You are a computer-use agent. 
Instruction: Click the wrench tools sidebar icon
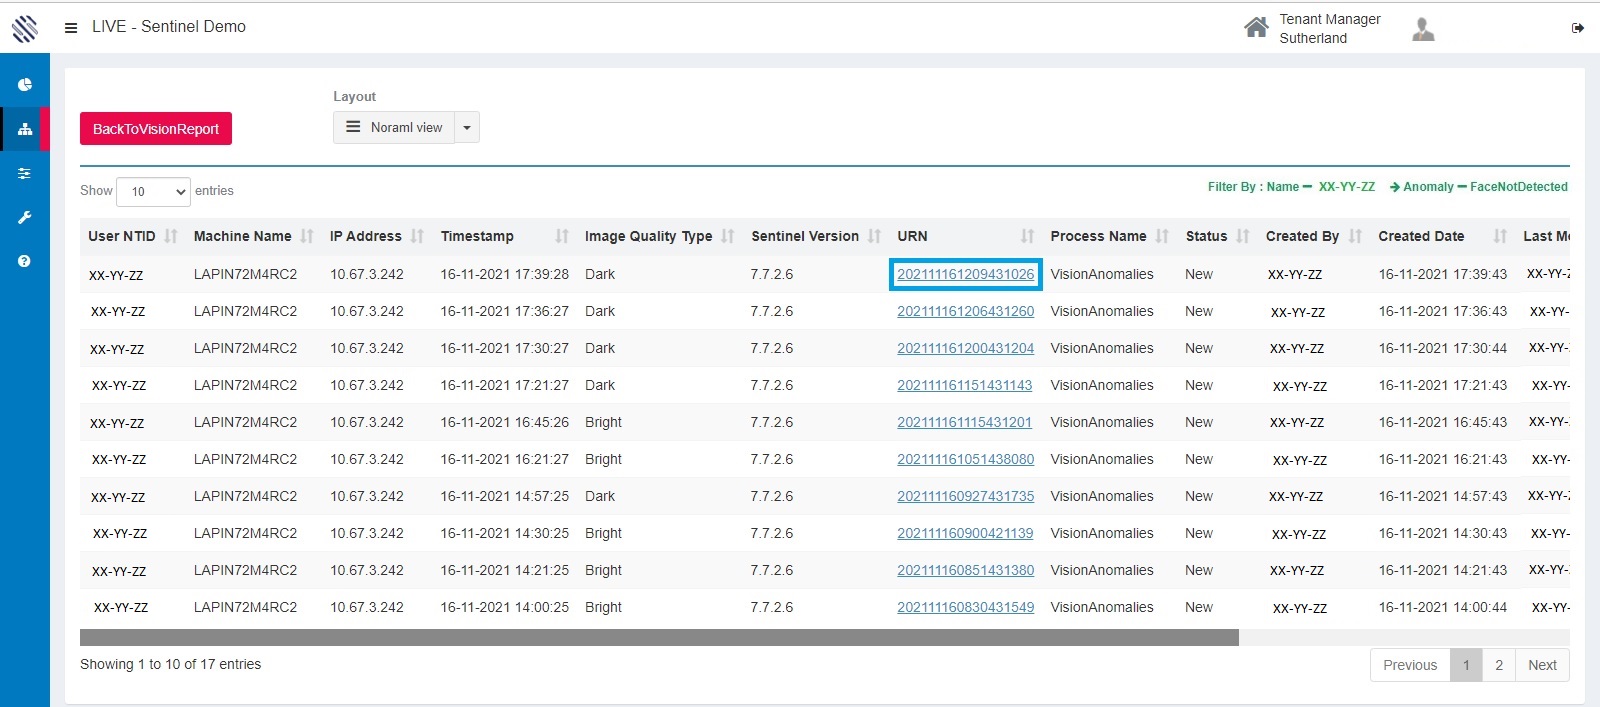tap(25, 217)
